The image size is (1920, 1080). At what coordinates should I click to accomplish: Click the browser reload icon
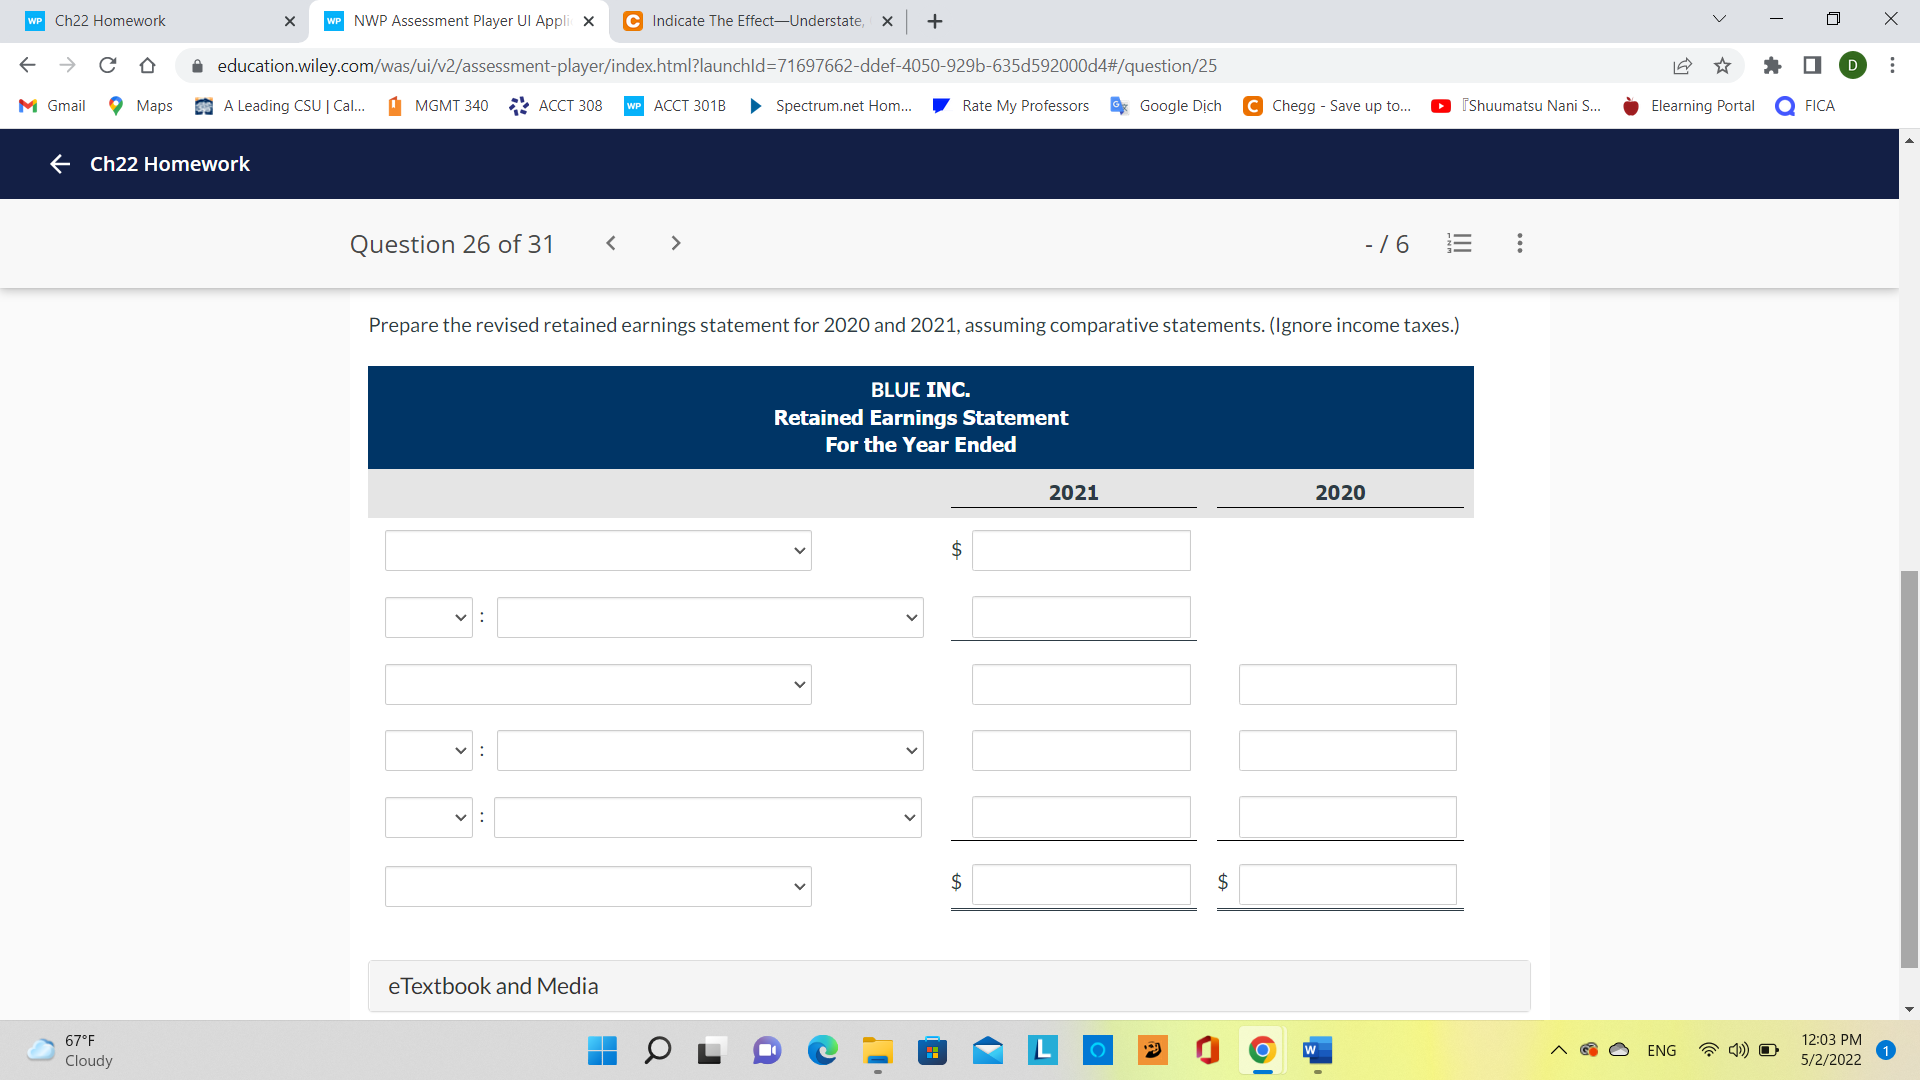coord(108,65)
